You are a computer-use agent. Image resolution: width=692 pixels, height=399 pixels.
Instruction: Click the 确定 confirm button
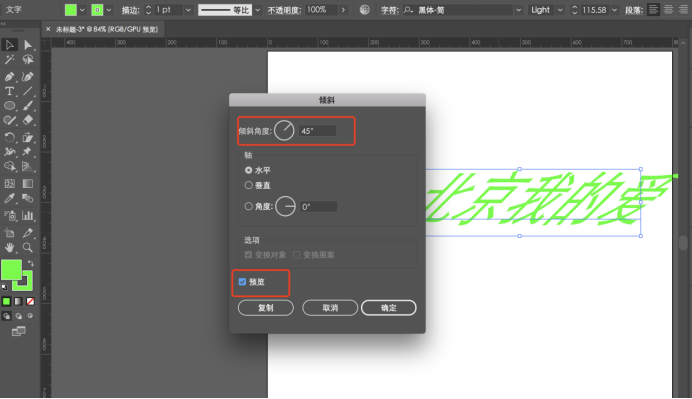tap(388, 308)
